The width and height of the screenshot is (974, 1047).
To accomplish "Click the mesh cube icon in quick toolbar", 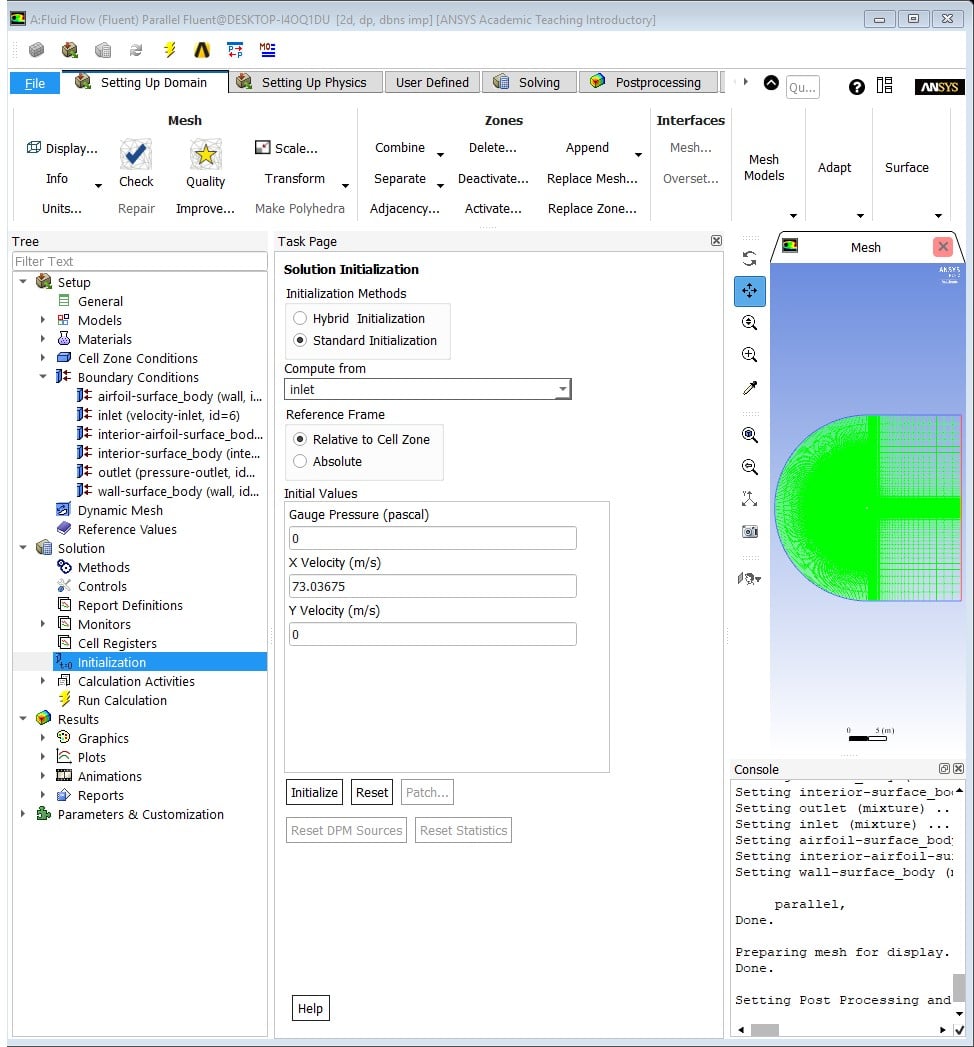I will [x=37, y=49].
